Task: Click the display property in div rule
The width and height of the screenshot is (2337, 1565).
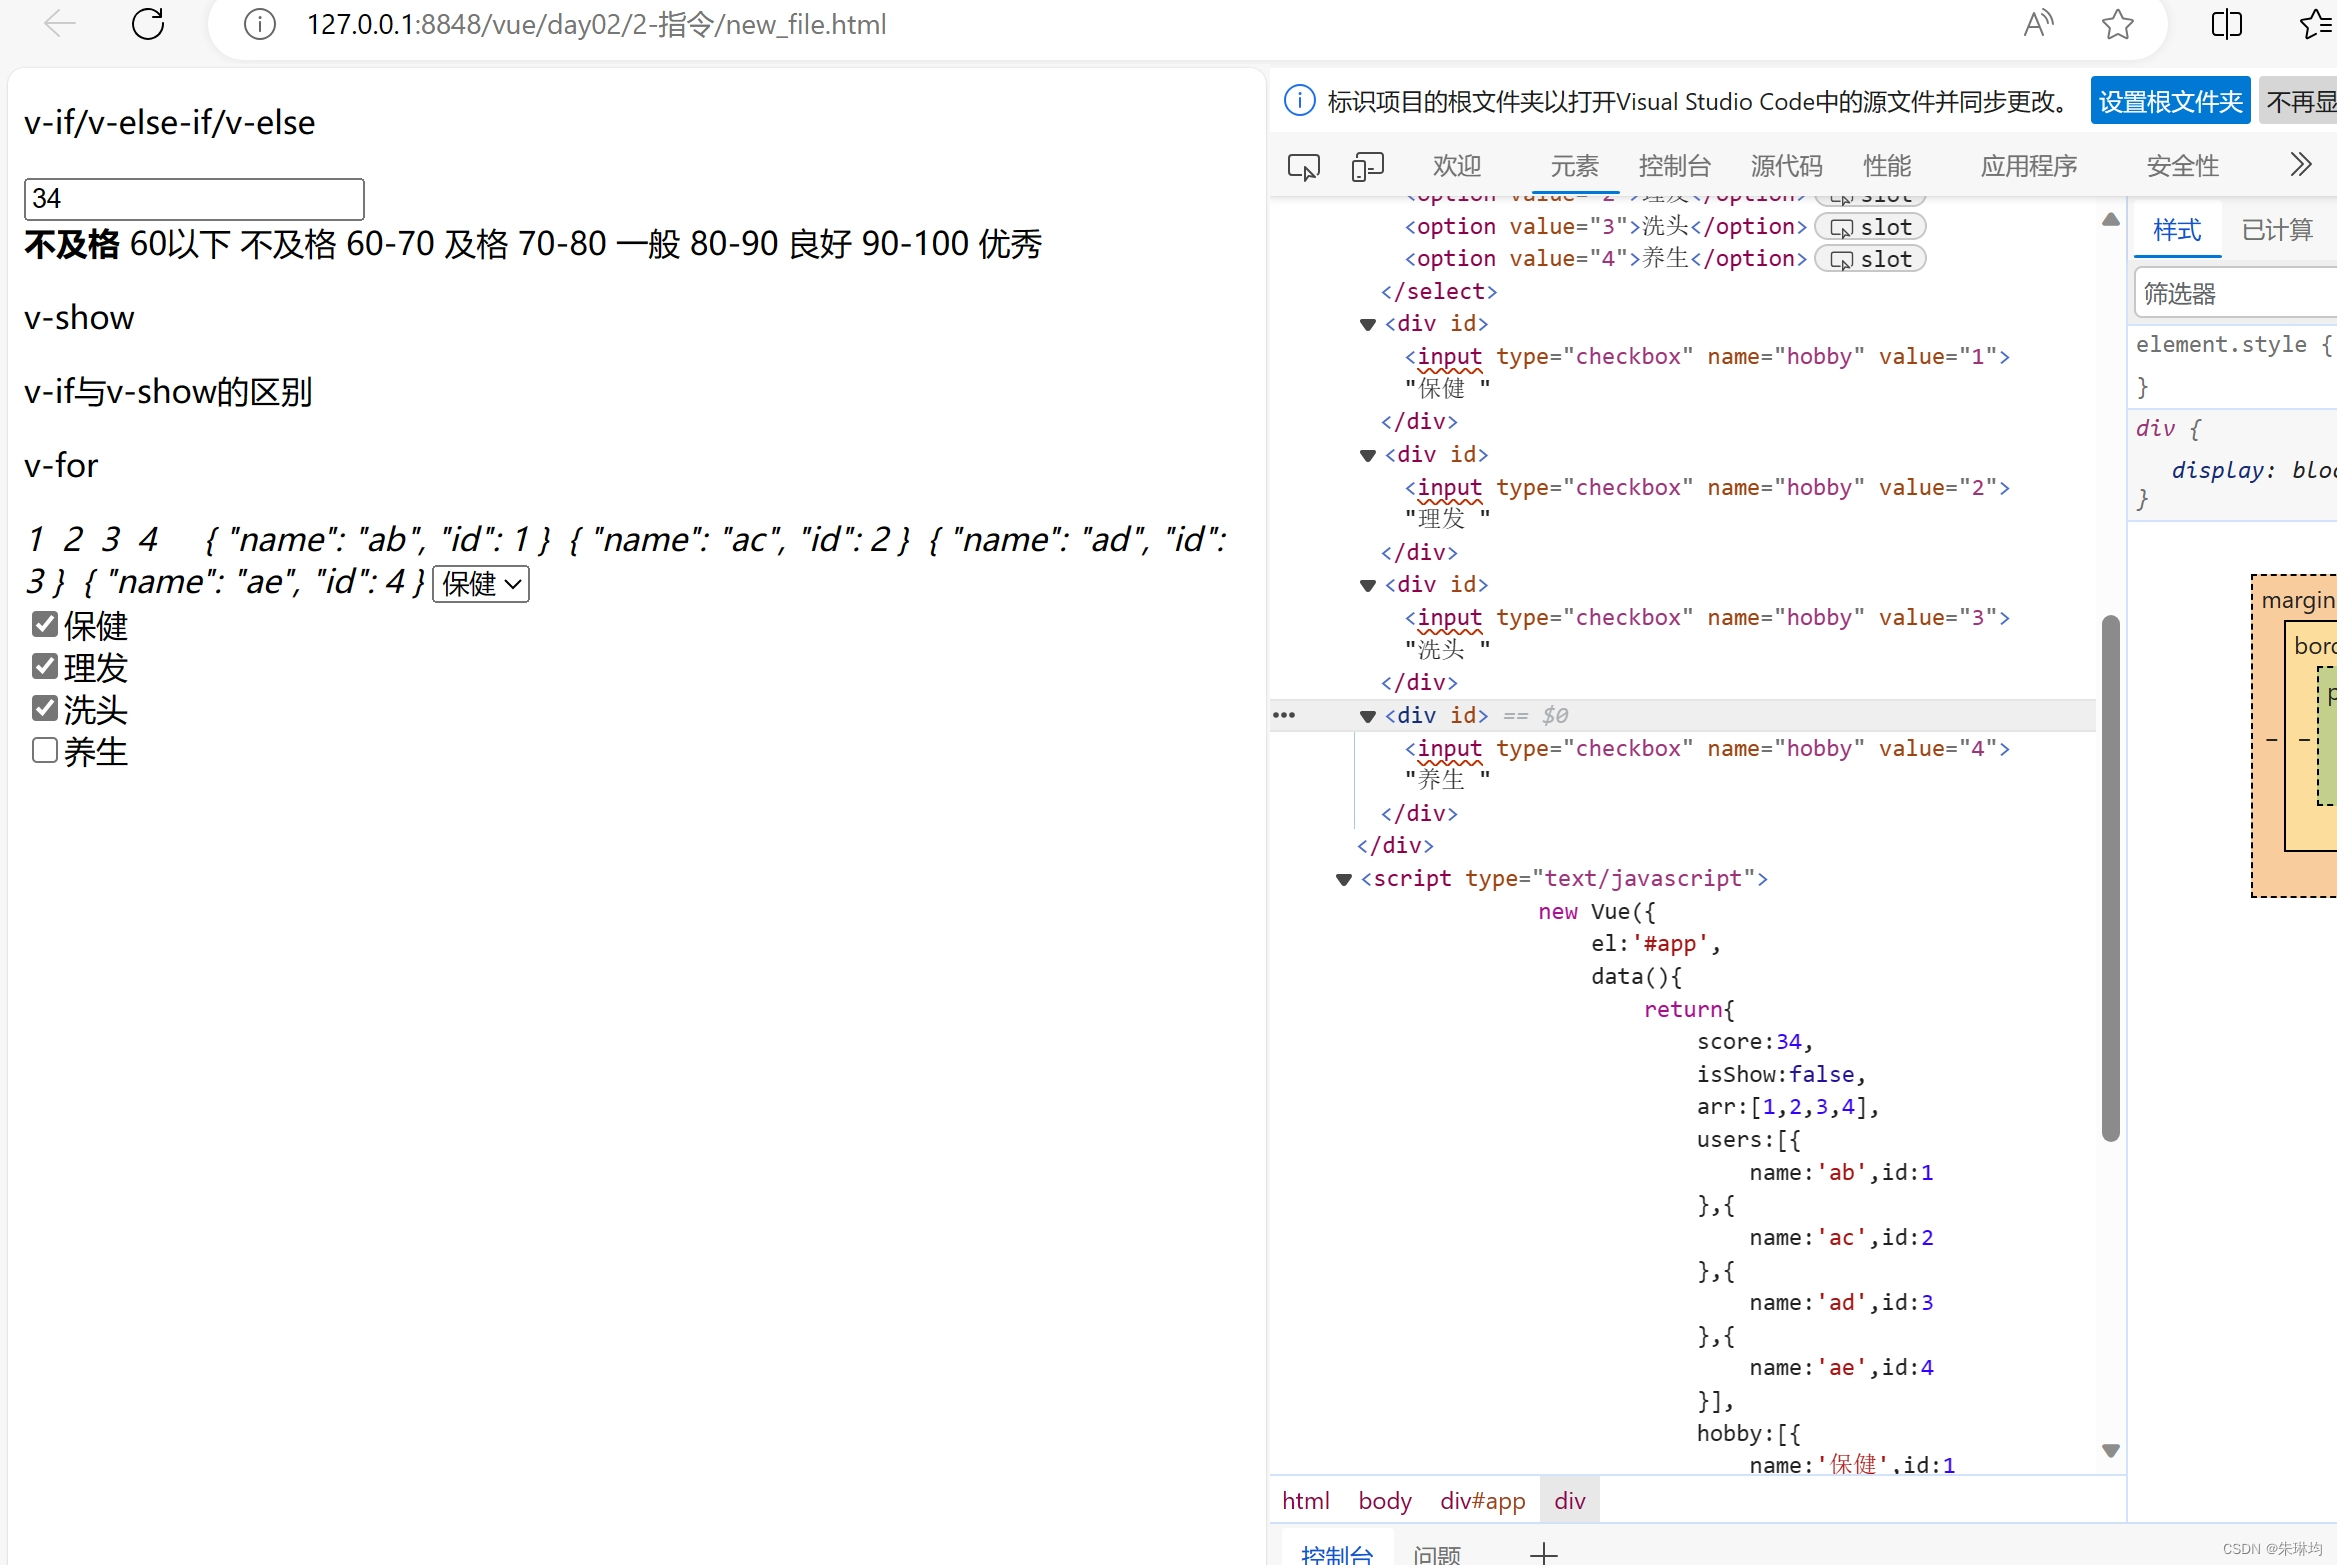Action: coord(2219,470)
